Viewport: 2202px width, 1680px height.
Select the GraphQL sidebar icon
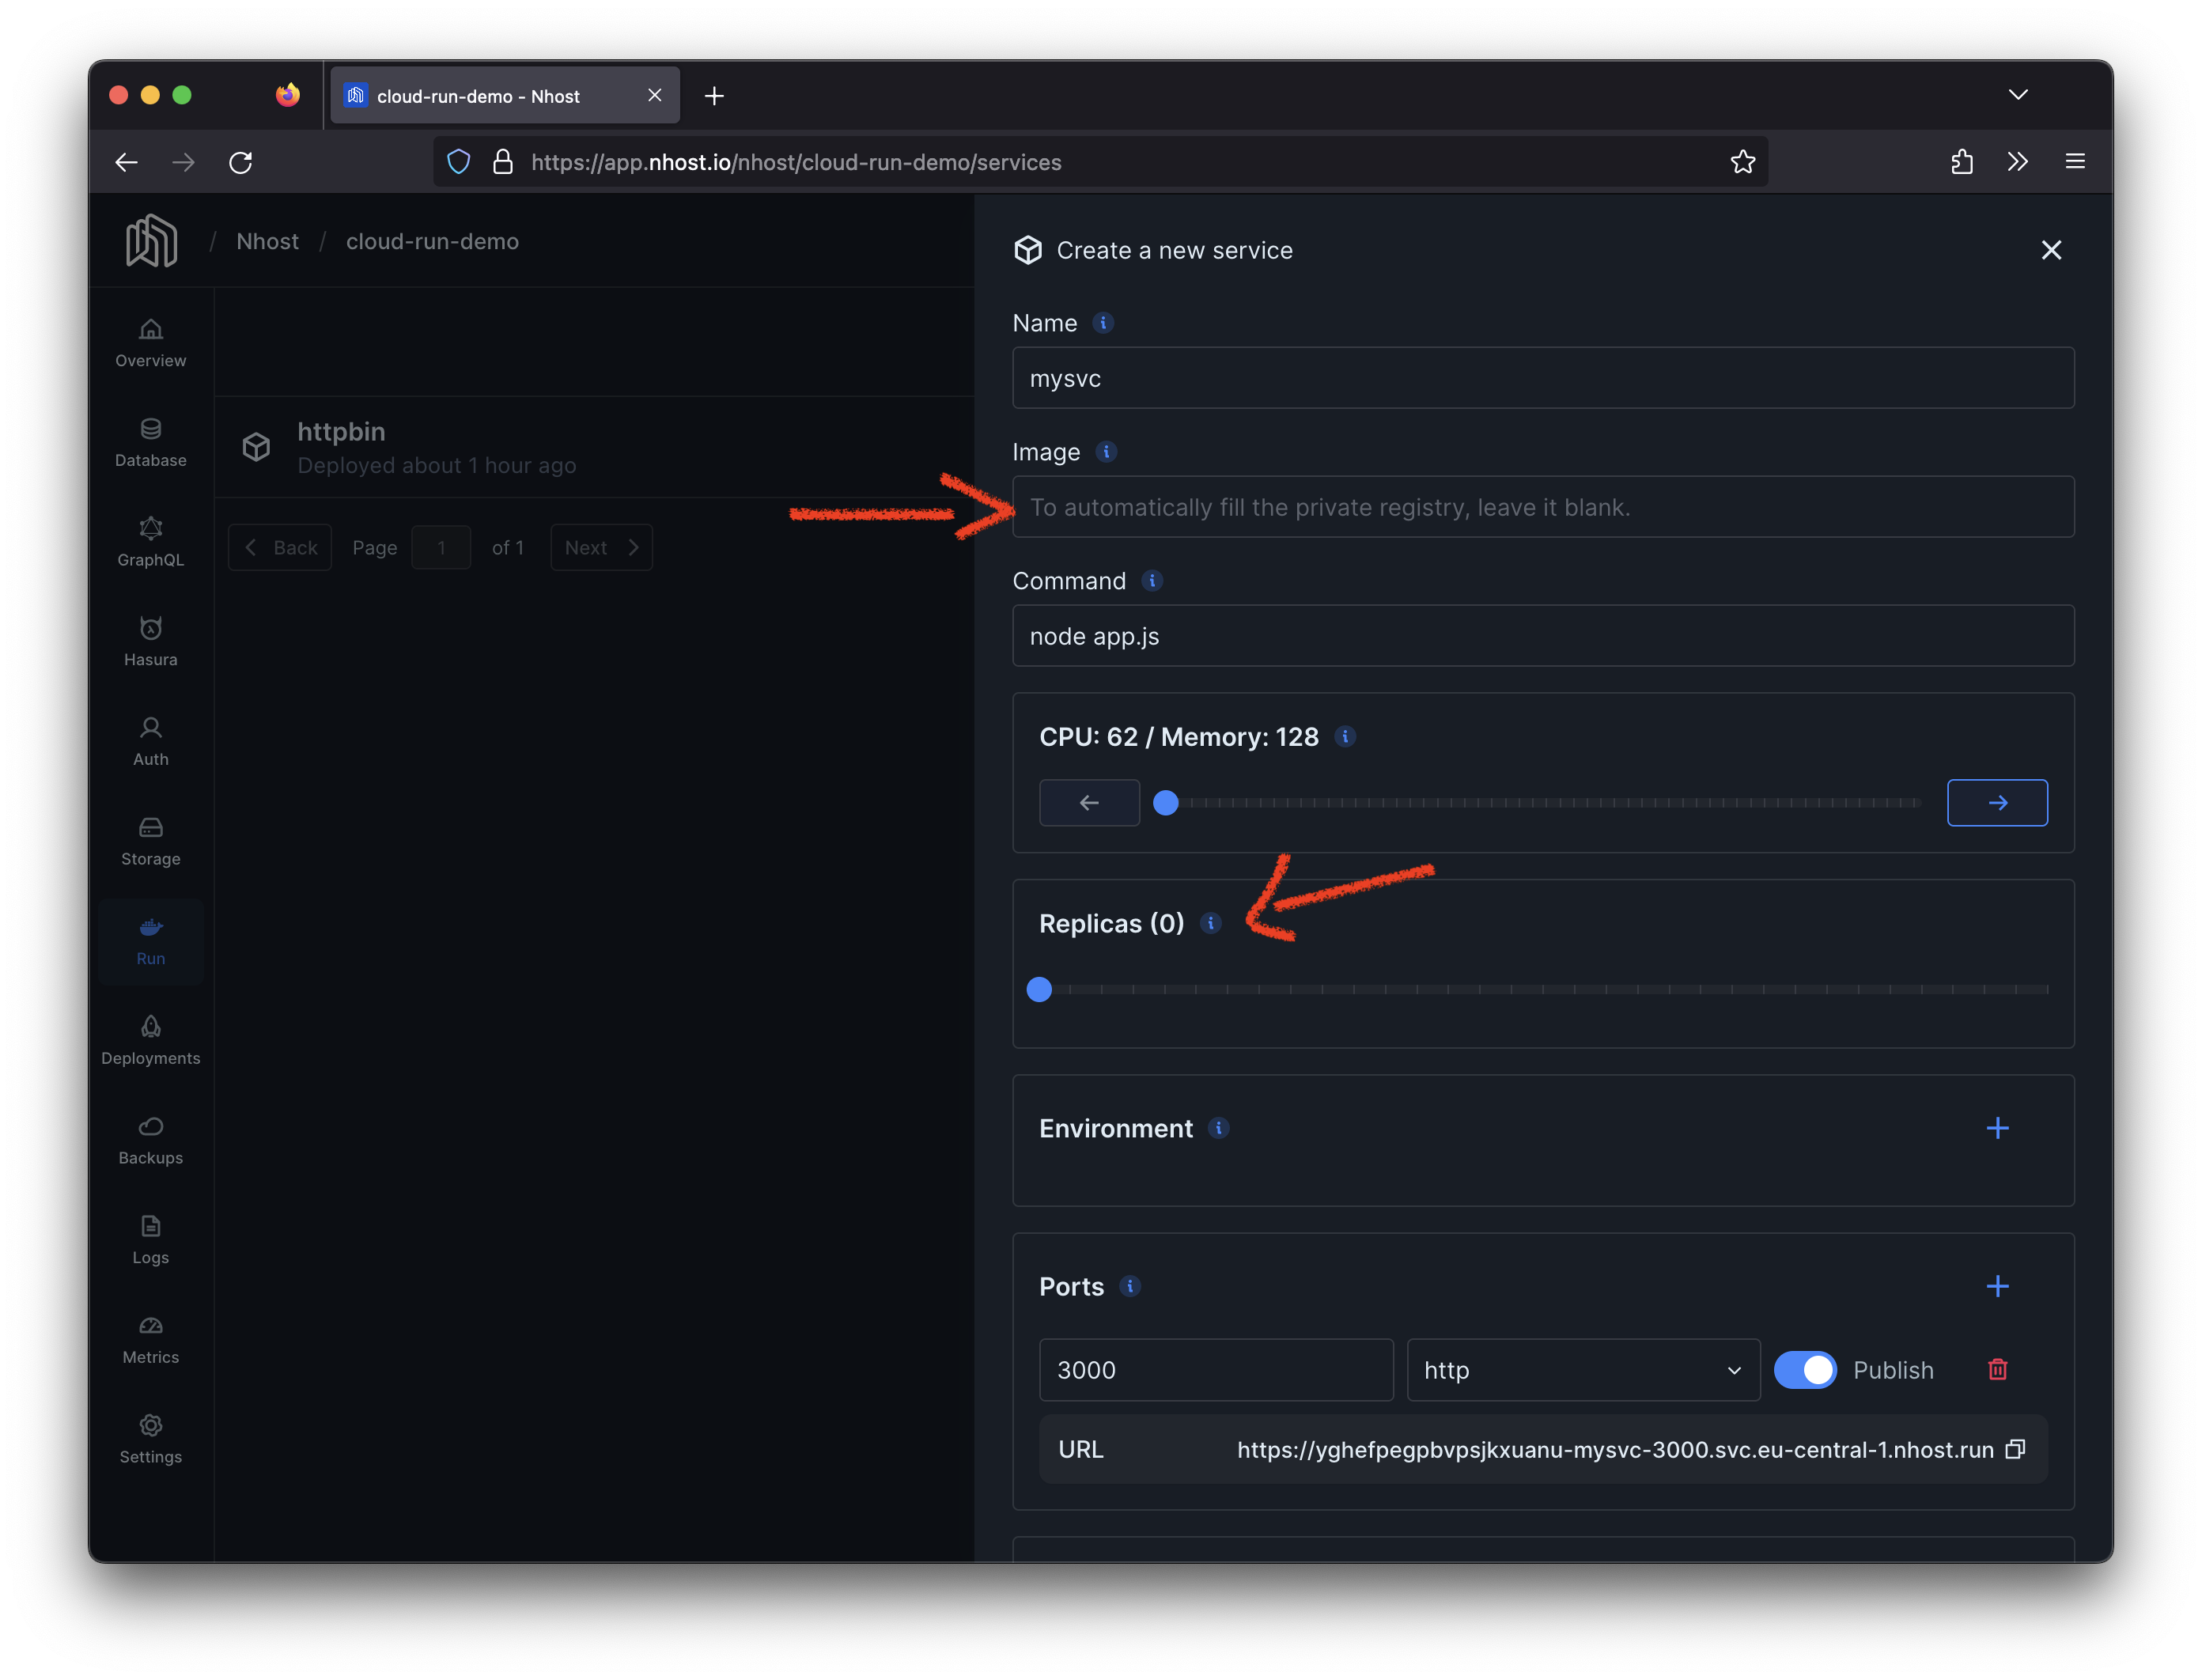150,542
